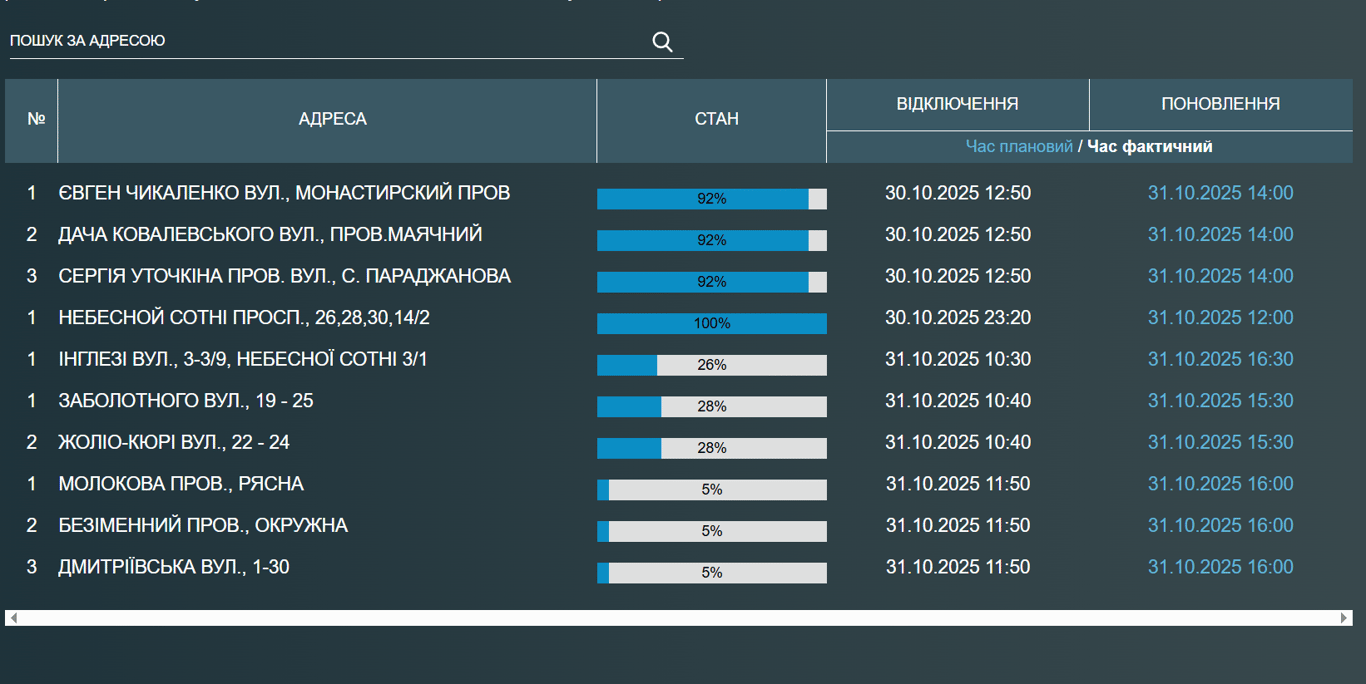The width and height of the screenshot is (1366, 684).
Task: Select the 'Час плановий' link
Action: click(x=1018, y=147)
